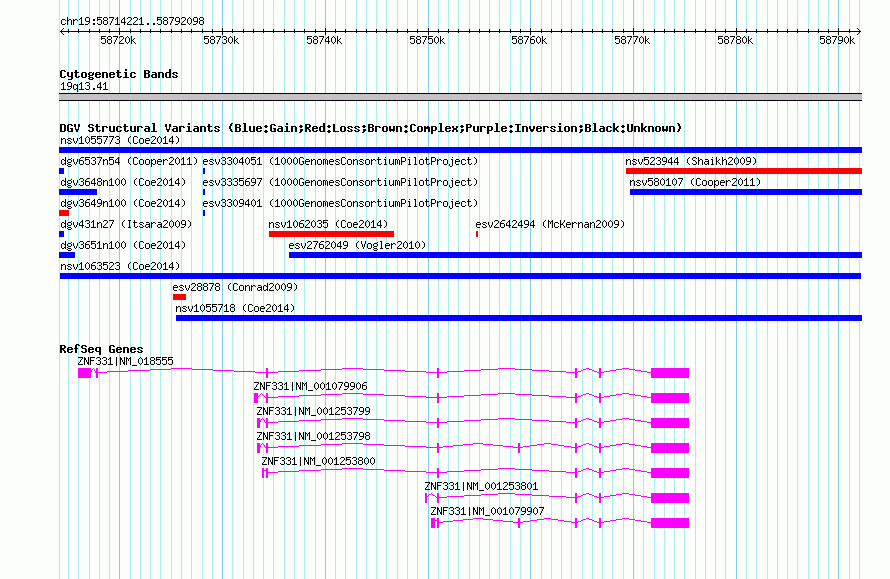Open ZNF331|NM_001253799 transcript label
Viewport: 890px width, 579px height.
pyautogui.click(x=313, y=411)
